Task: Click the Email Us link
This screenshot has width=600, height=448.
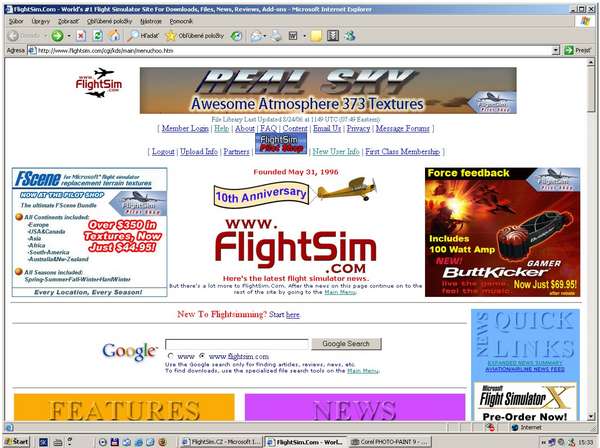Action: pos(327,129)
